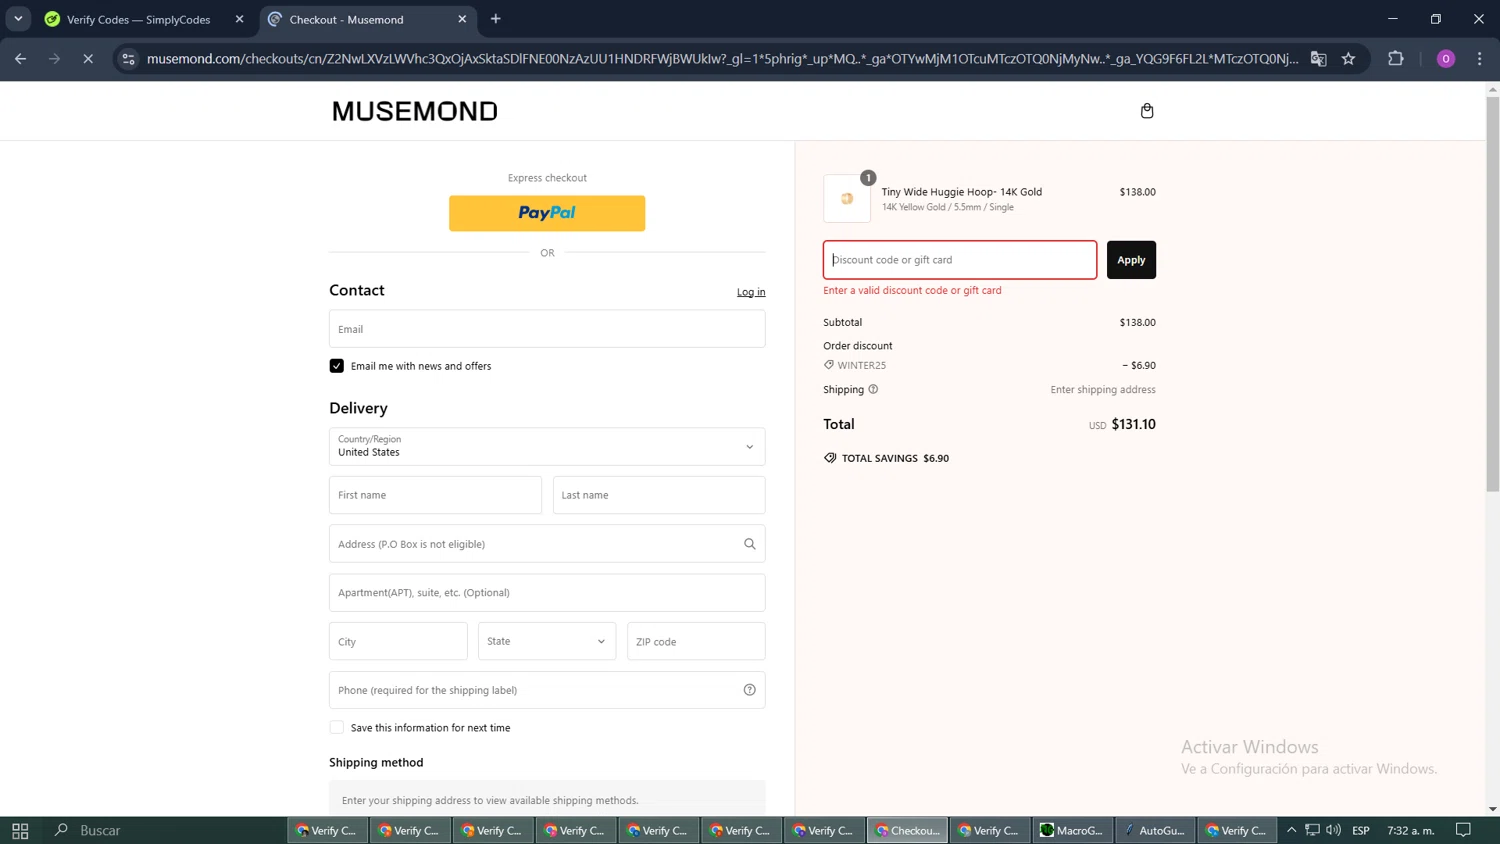1500x844 pixels.
Task: Open a new browser tab
Action: (x=496, y=19)
